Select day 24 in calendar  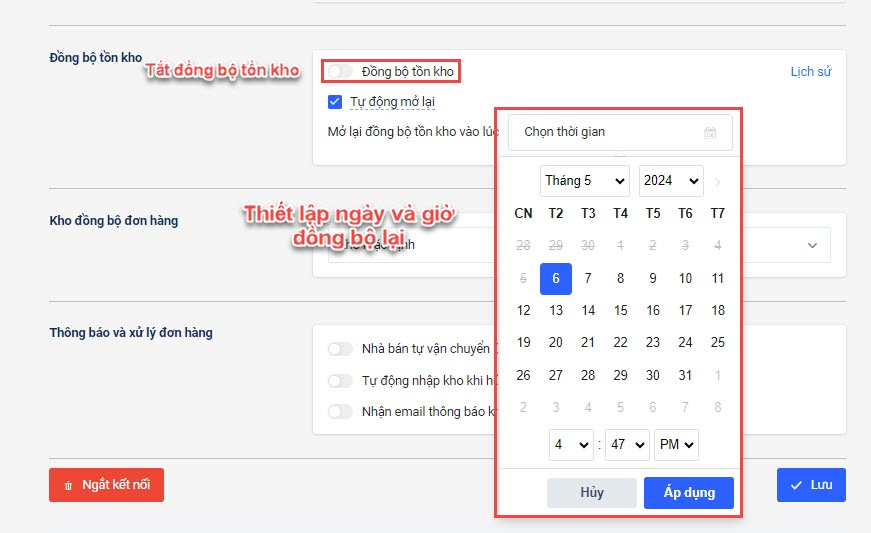(685, 343)
